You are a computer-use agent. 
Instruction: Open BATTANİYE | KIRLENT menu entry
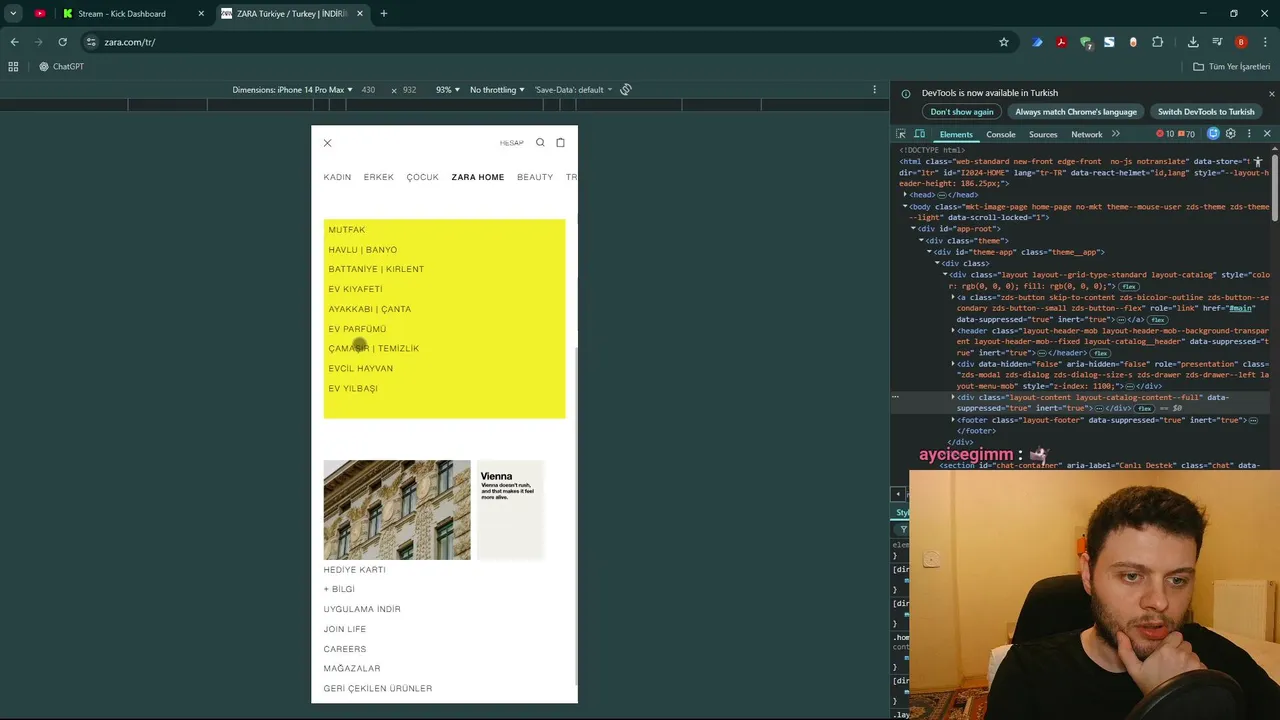click(376, 269)
